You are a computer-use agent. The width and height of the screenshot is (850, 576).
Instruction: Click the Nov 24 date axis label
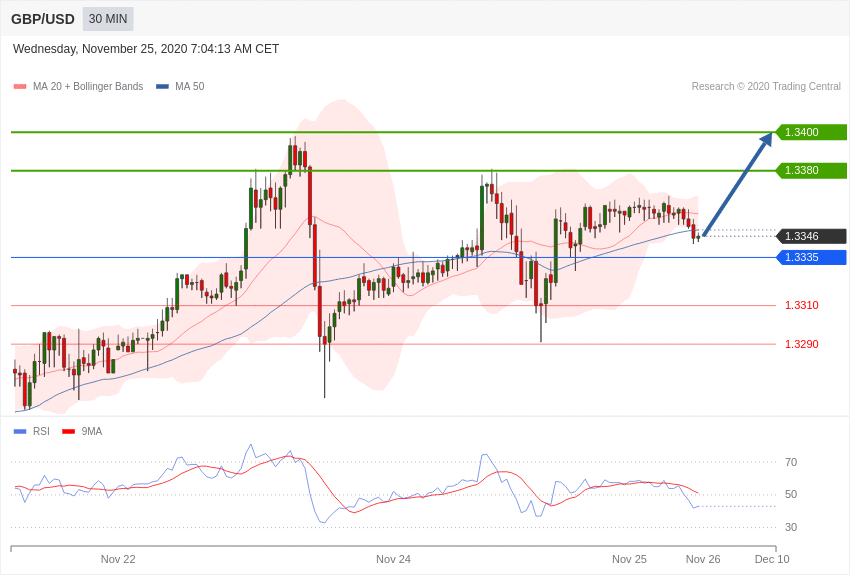coord(394,559)
